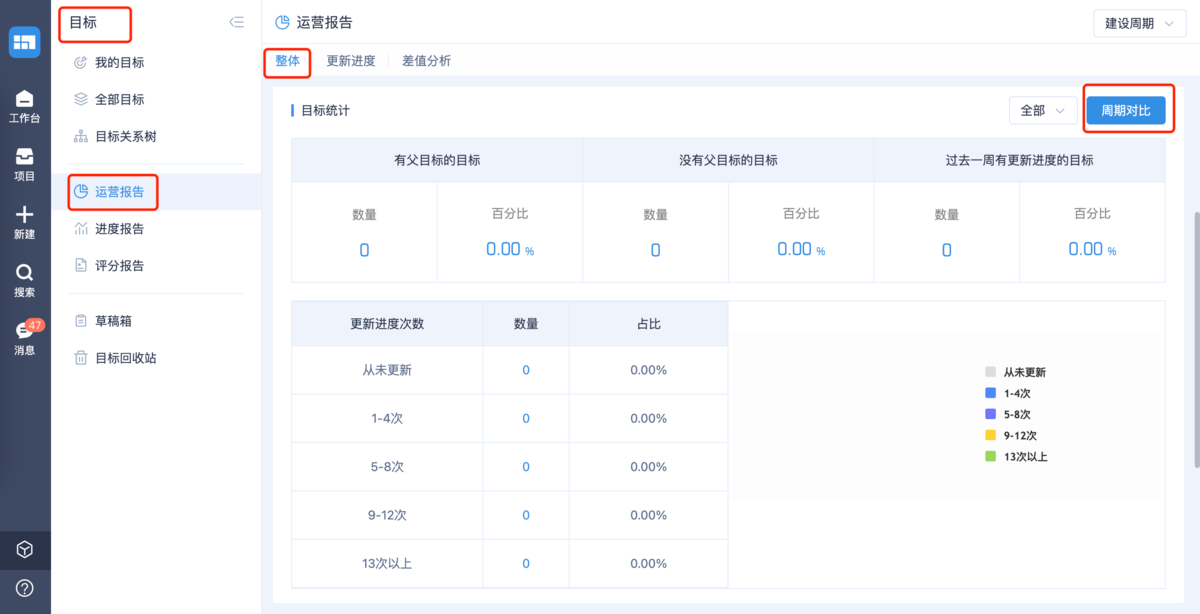This screenshot has height=614, width=1200.
Task: Open 目标关系树 in the sidebar
Action: click(x=125, y=137)
